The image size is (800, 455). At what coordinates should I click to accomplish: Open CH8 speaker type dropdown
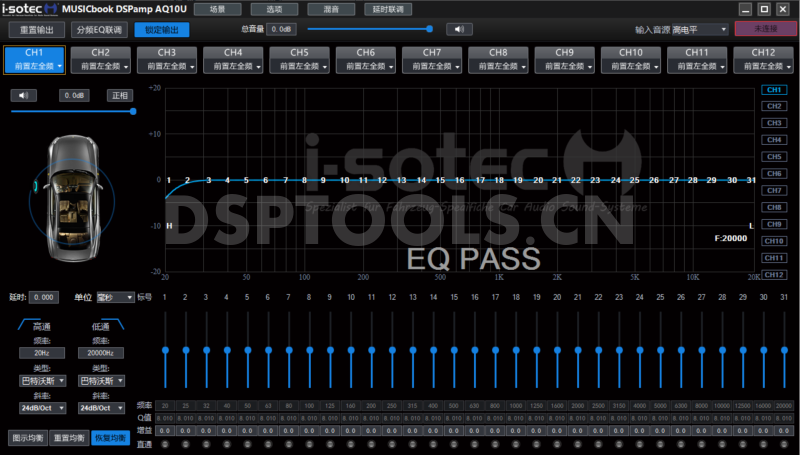tap(498, 66)
